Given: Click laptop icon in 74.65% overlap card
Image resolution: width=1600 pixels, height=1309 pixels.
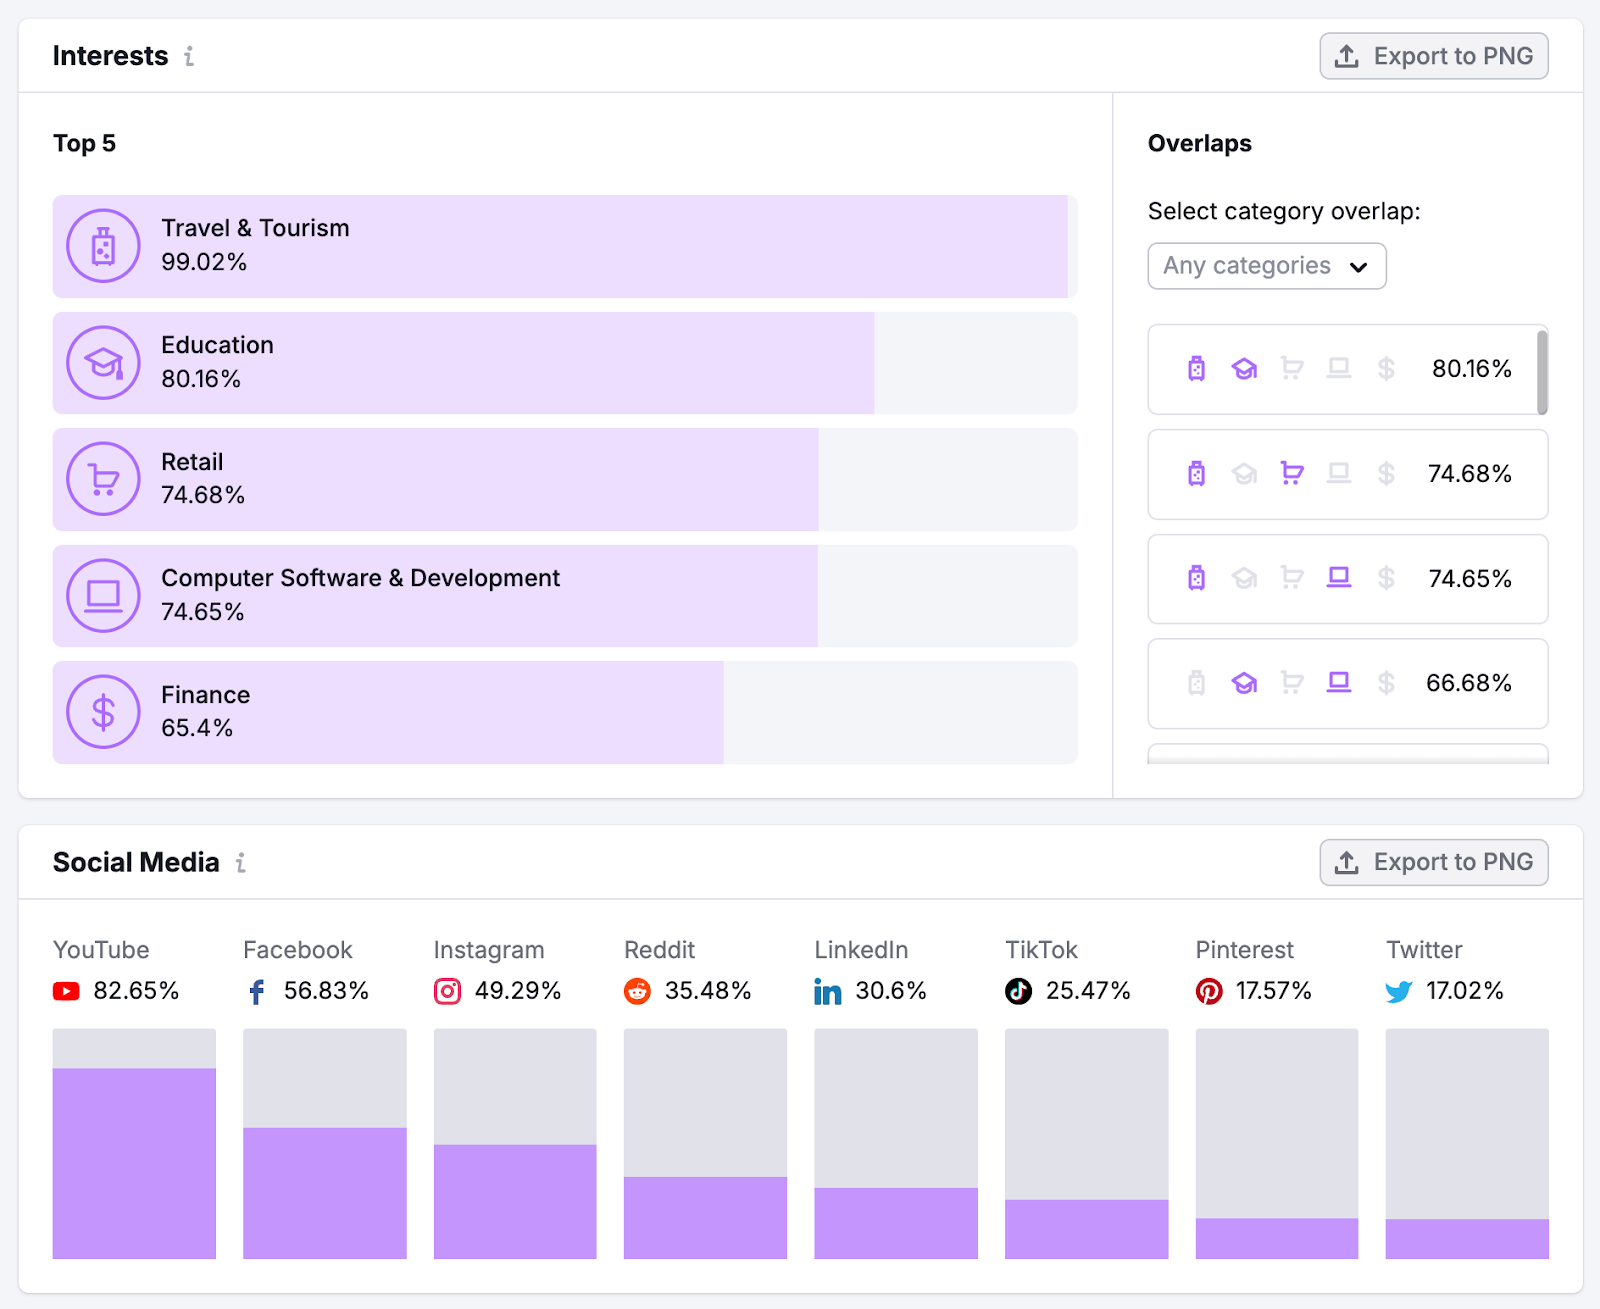Looking at the screenshot, I should (1339, 578).
